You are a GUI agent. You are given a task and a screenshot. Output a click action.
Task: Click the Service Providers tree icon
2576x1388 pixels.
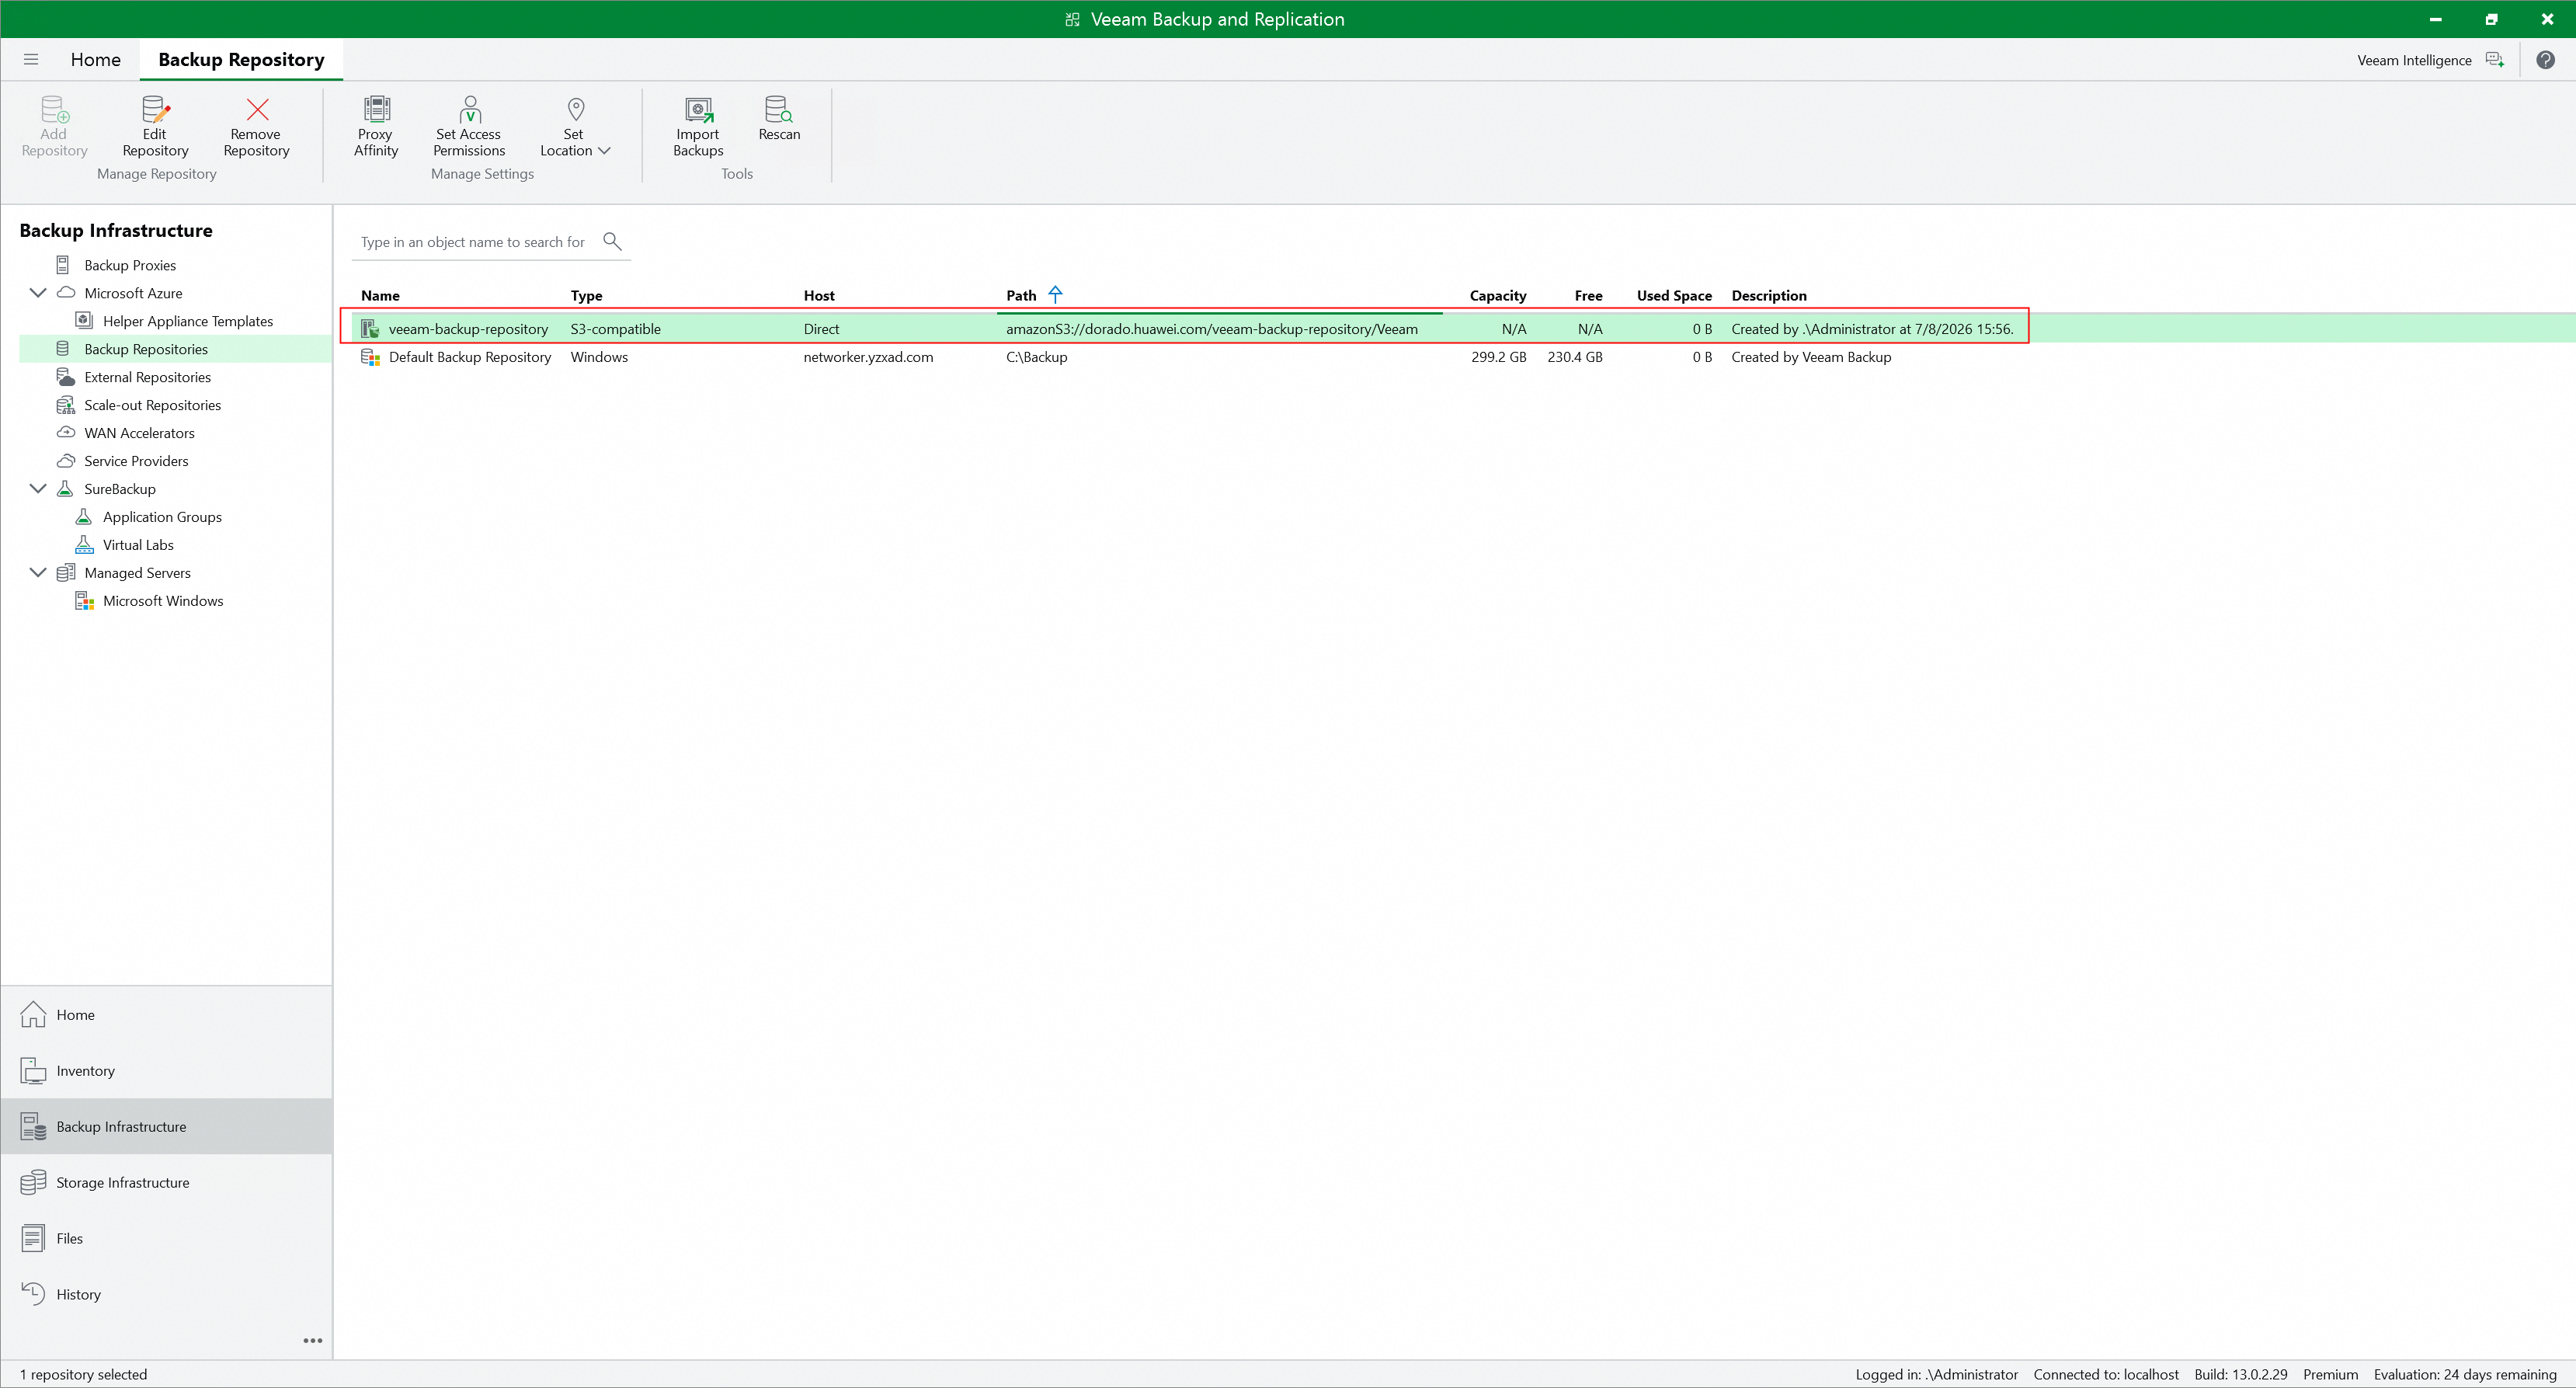(65, 461)
